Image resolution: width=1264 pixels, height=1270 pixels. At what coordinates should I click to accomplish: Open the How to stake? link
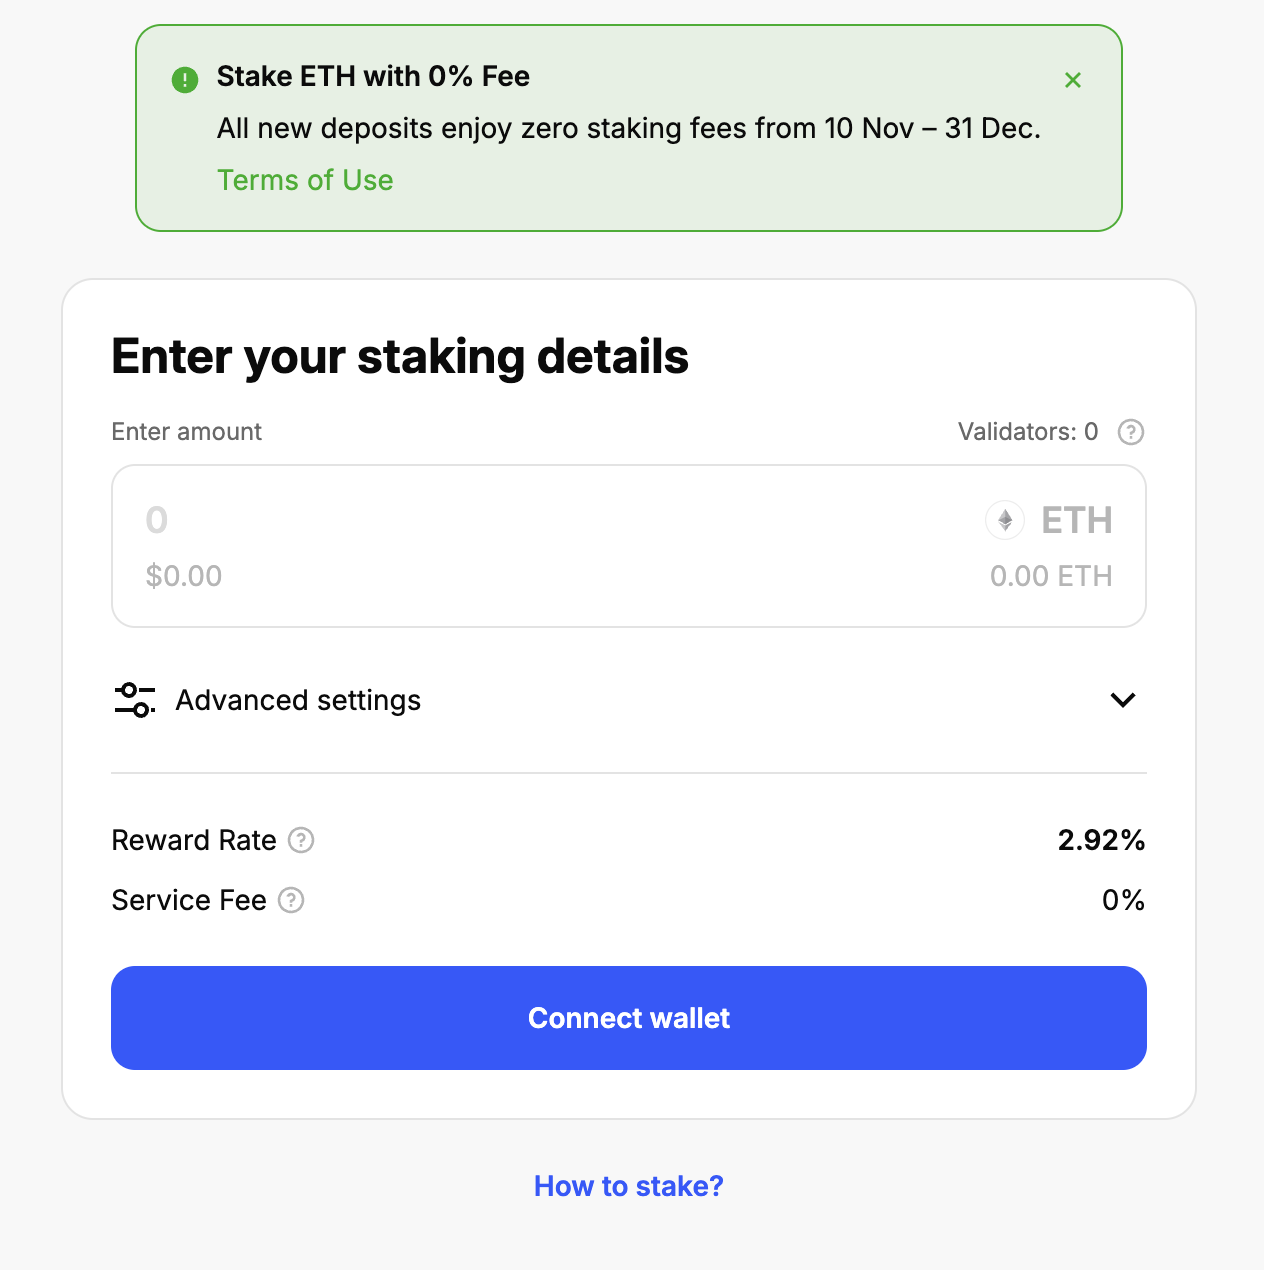click(x=628, y=1186)
